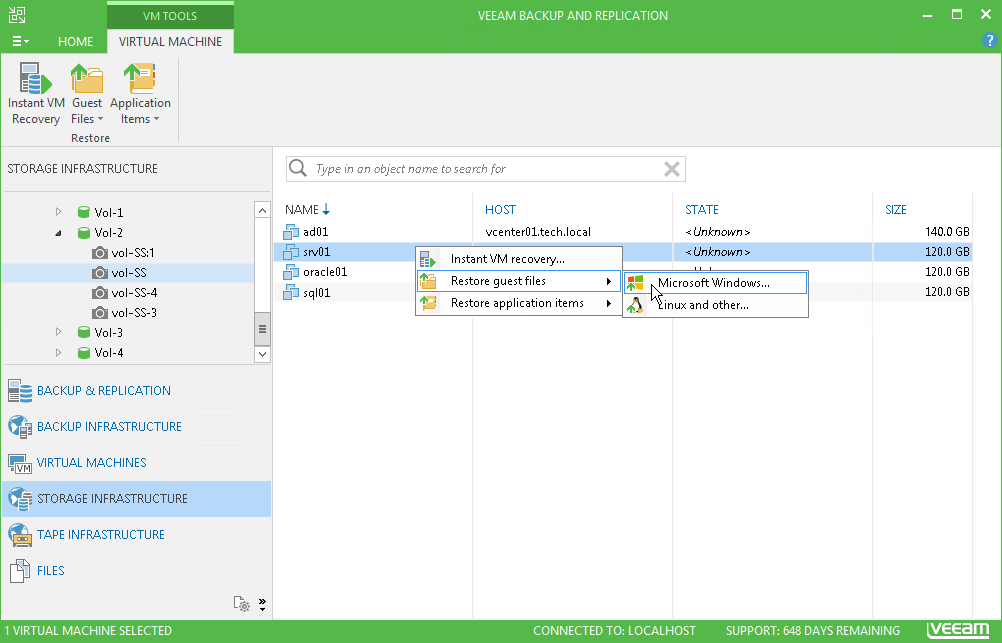Image resolution: width=1002 pixels, height=643 pixels.
Task: Open Restore application items submenu
Action: [519, 303]
